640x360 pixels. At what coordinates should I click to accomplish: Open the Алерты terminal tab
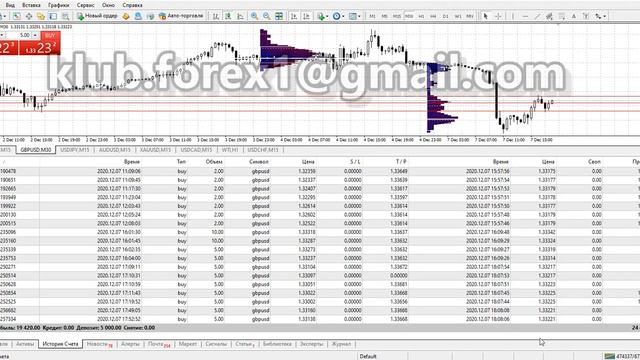click(130, 344)
